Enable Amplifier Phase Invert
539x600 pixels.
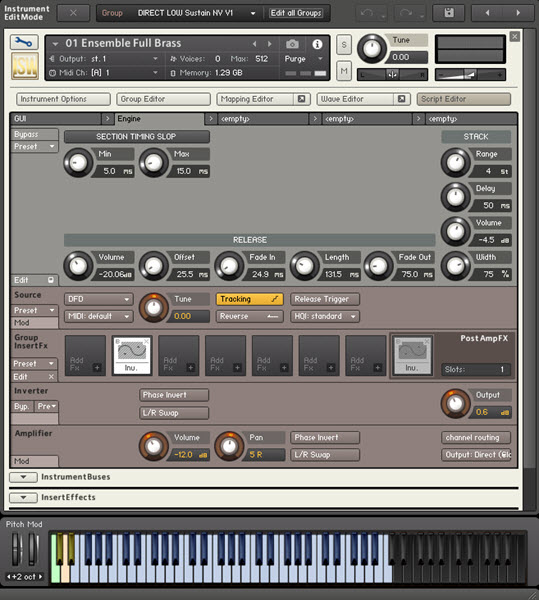[325, 437]
